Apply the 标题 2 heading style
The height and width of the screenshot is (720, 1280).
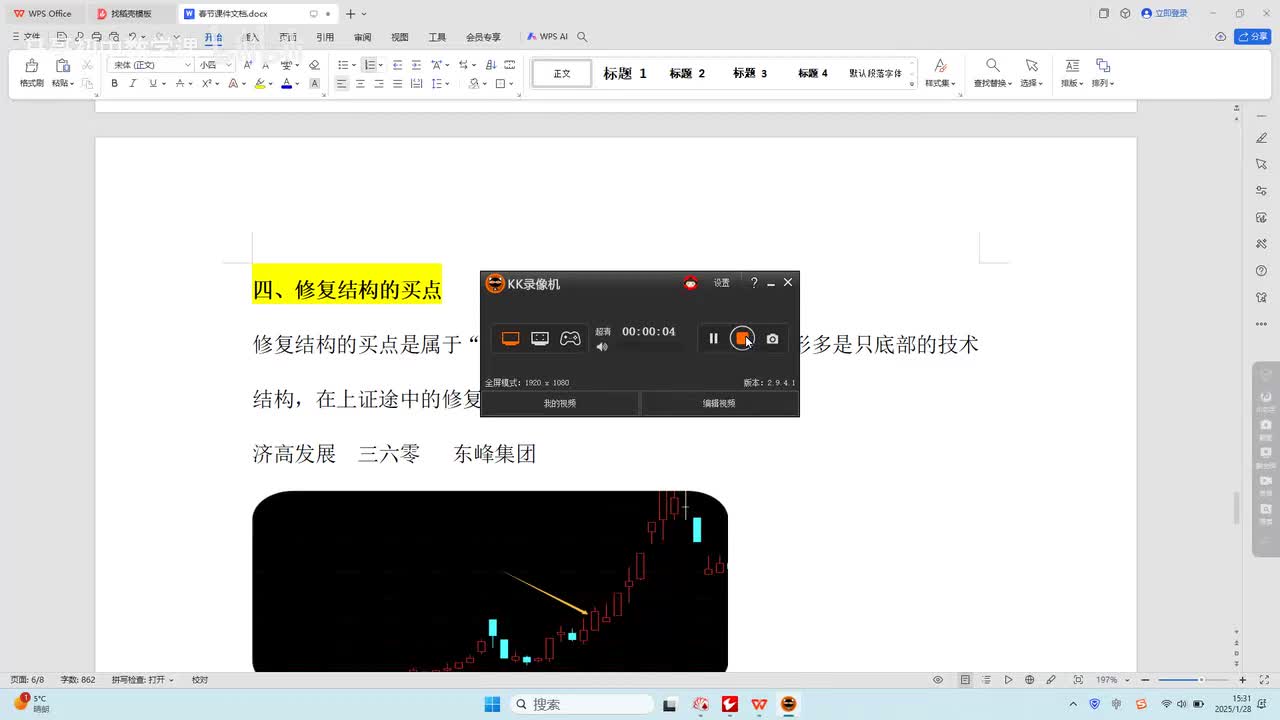tap(687, 73)
